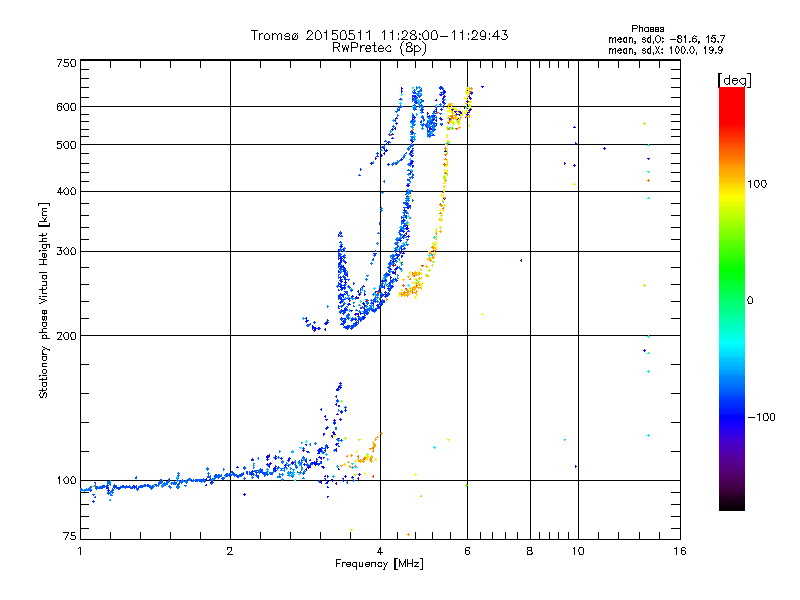Click the y-axis tick label '600'

point(67,107)
